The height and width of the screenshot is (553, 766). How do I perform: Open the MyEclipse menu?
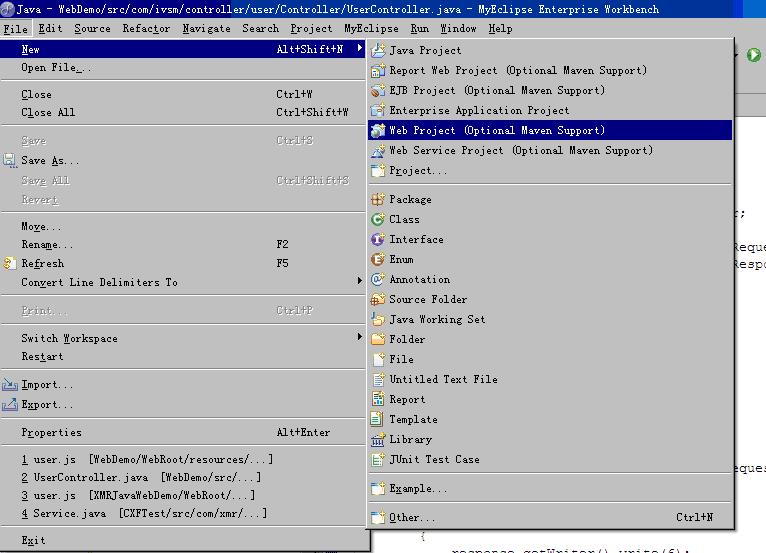point(371,28)
